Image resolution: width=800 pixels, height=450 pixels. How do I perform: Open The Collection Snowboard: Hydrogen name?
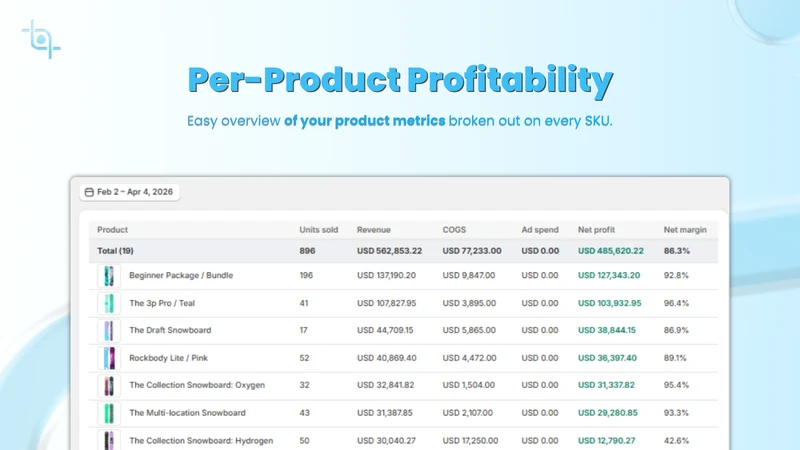201,440
